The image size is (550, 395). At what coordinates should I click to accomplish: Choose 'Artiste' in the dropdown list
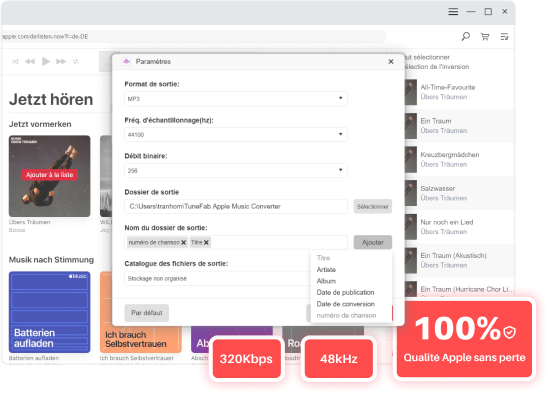[x=326, y=269]
